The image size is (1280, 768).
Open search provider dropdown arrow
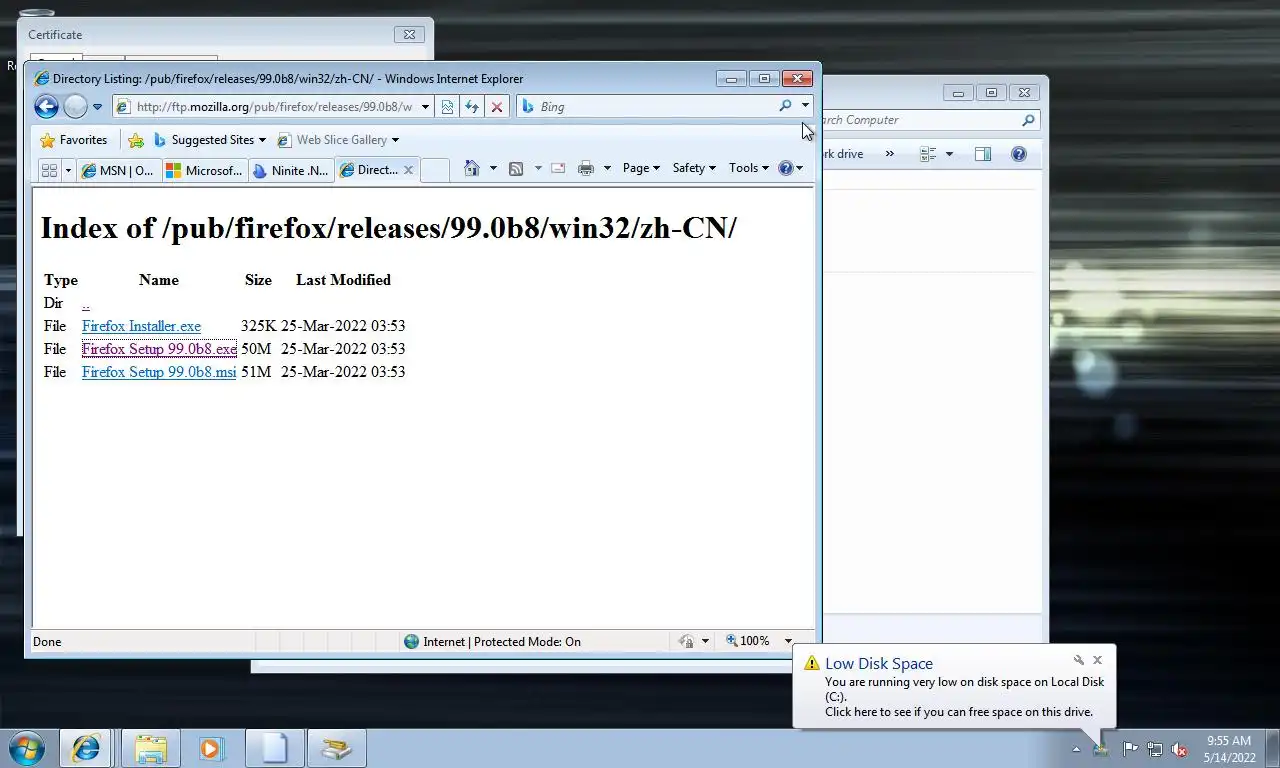coord(805,106)
